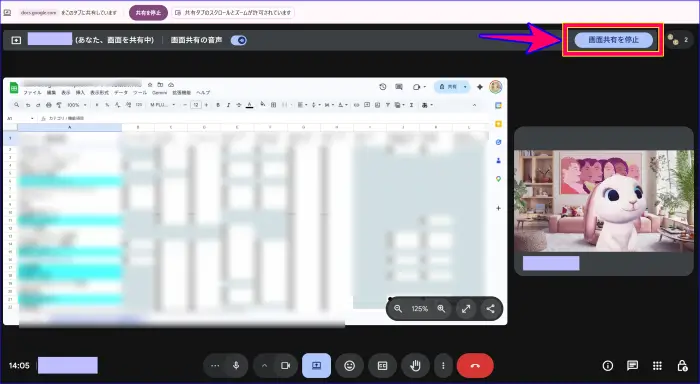Open the chat panel icon
The height and width of the screenshot is (384, 700).
pyautogui.click(x=632, y=366)
